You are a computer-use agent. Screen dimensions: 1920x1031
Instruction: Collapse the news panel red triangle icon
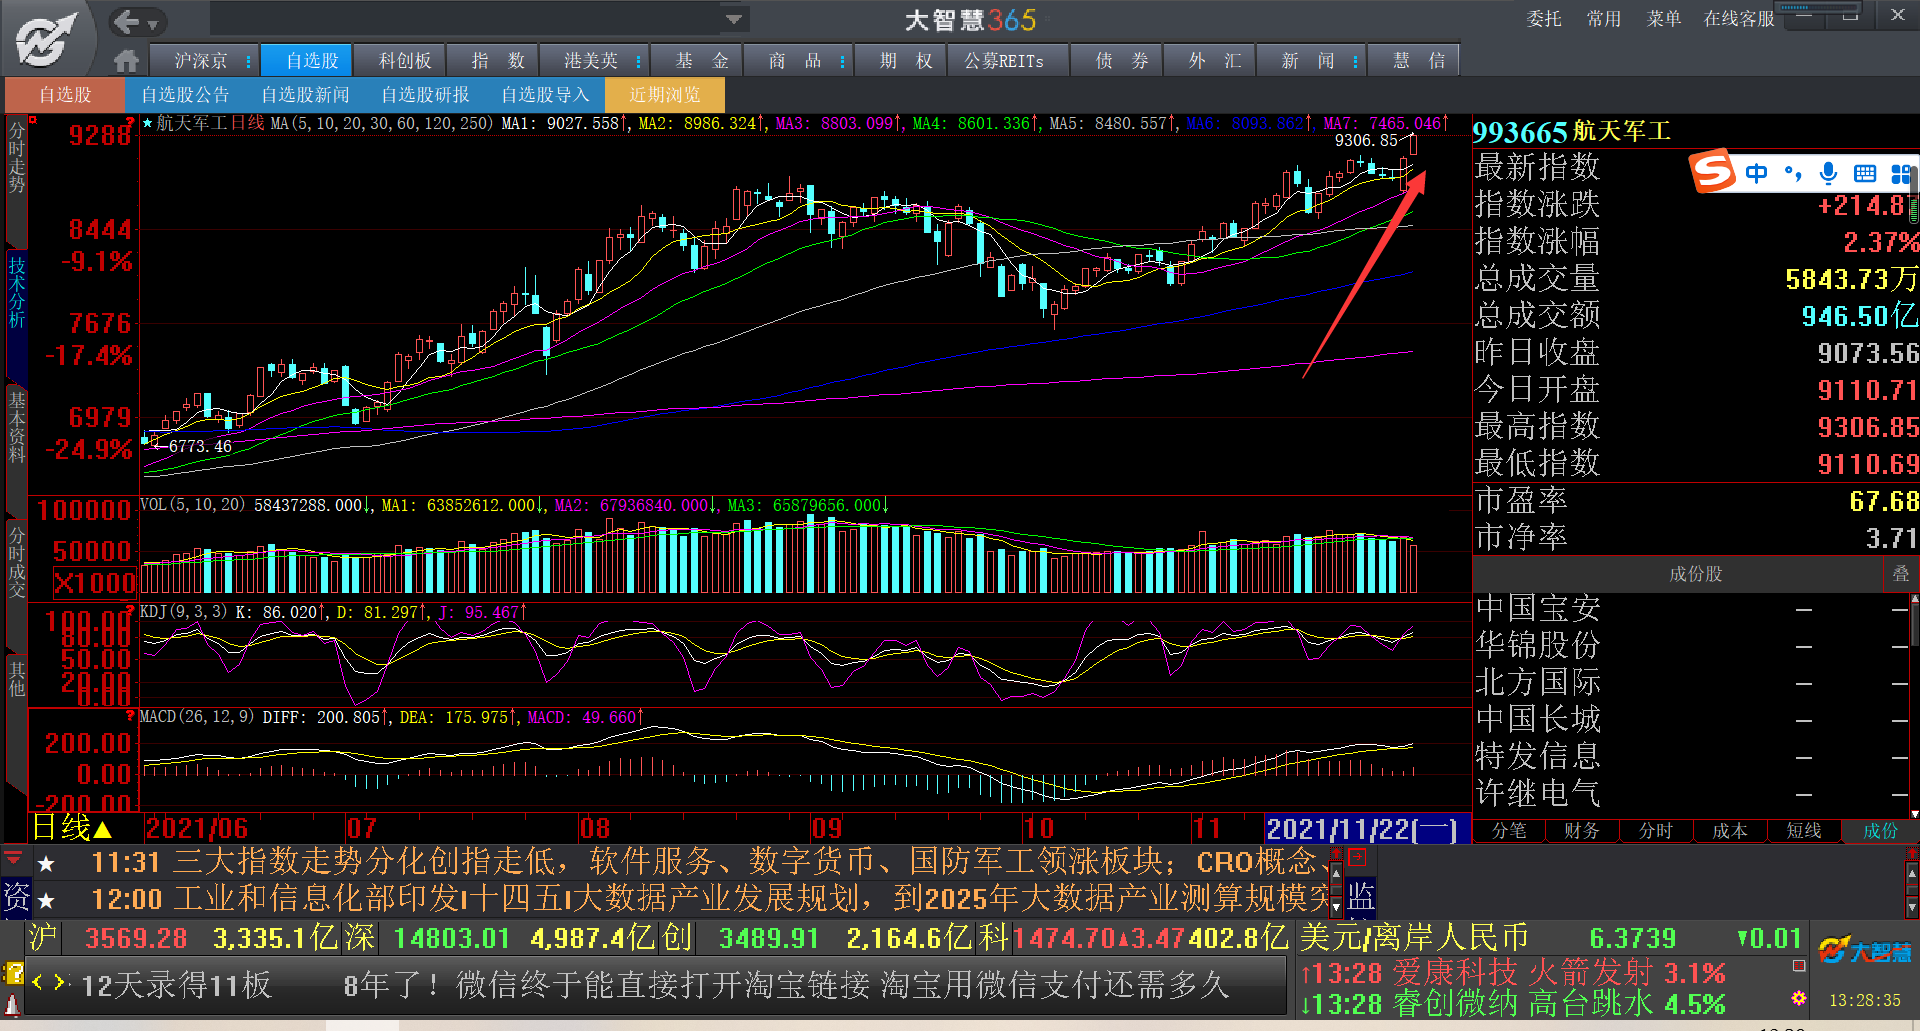[14, 859]
